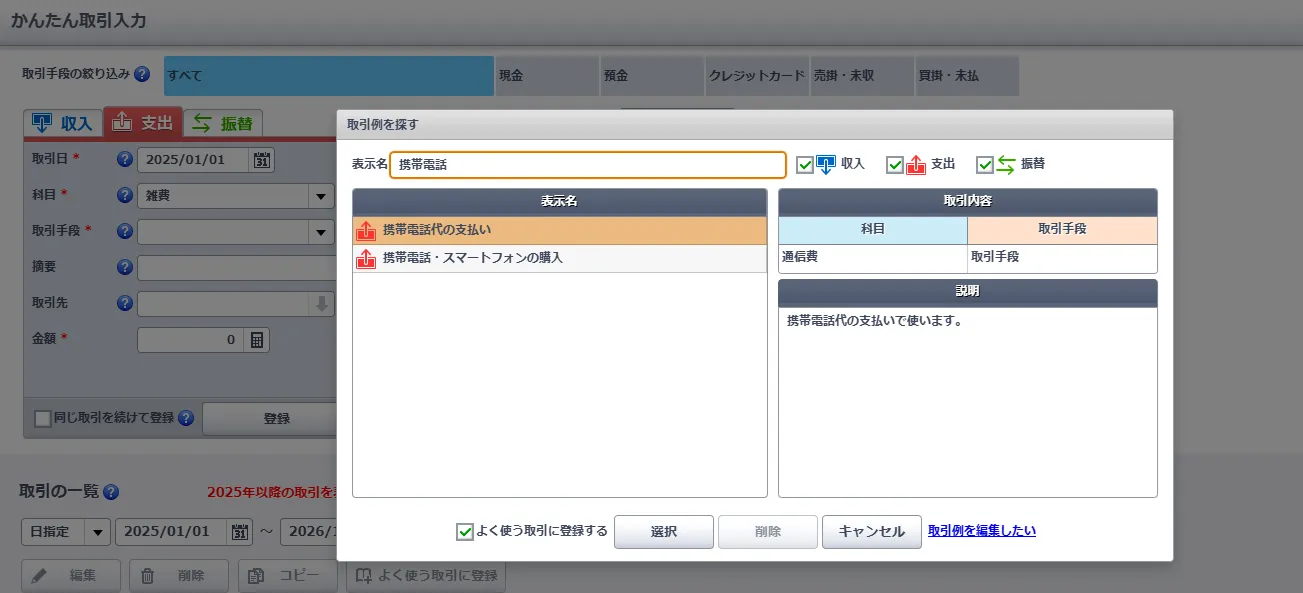
Task: Uncheck the 収入 checkbox in the dialog
Action: [x=804, y=164]
